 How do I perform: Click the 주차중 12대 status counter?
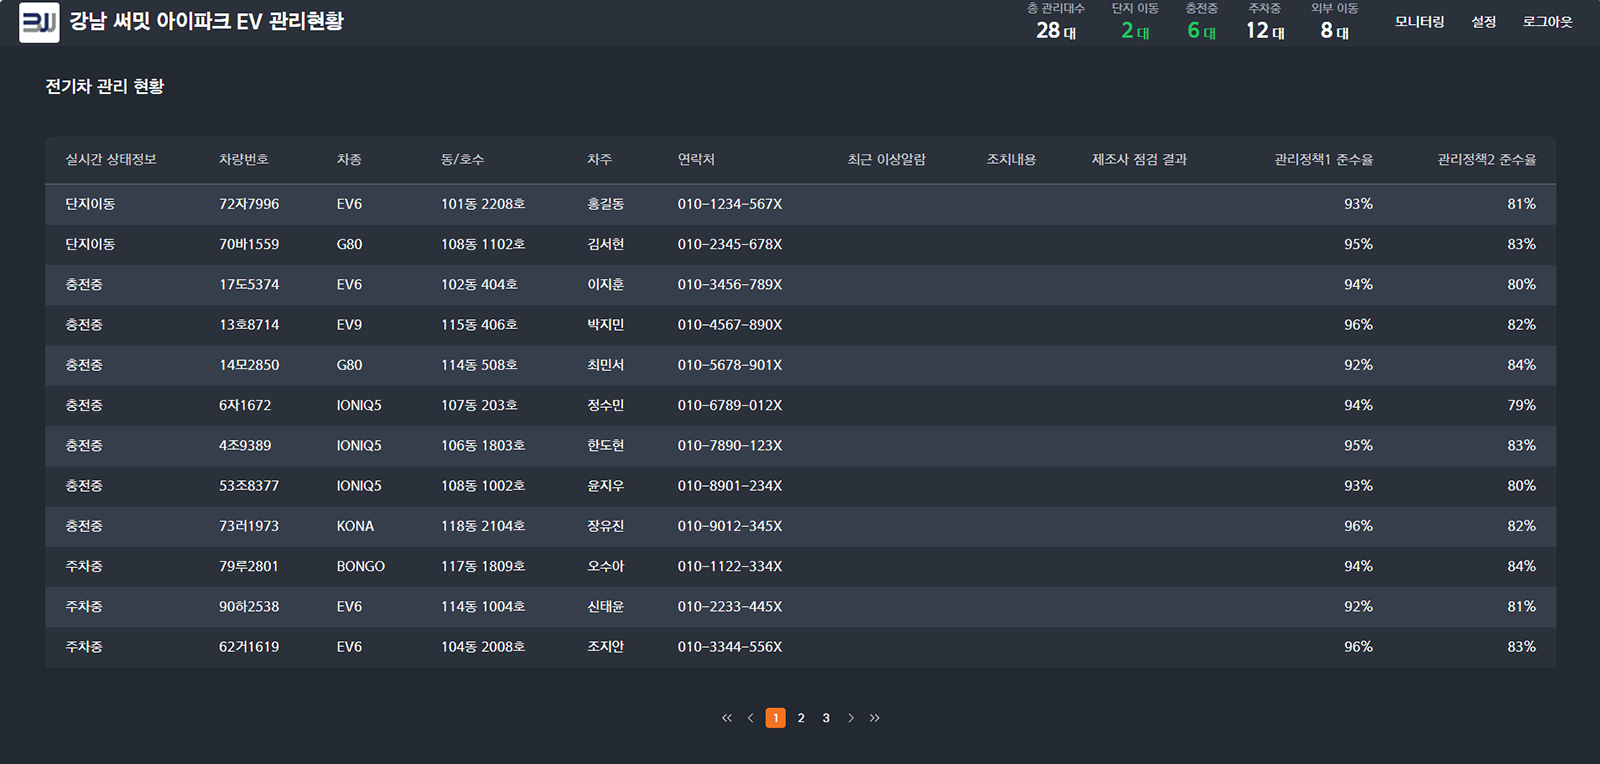(x=1264, y=23)
